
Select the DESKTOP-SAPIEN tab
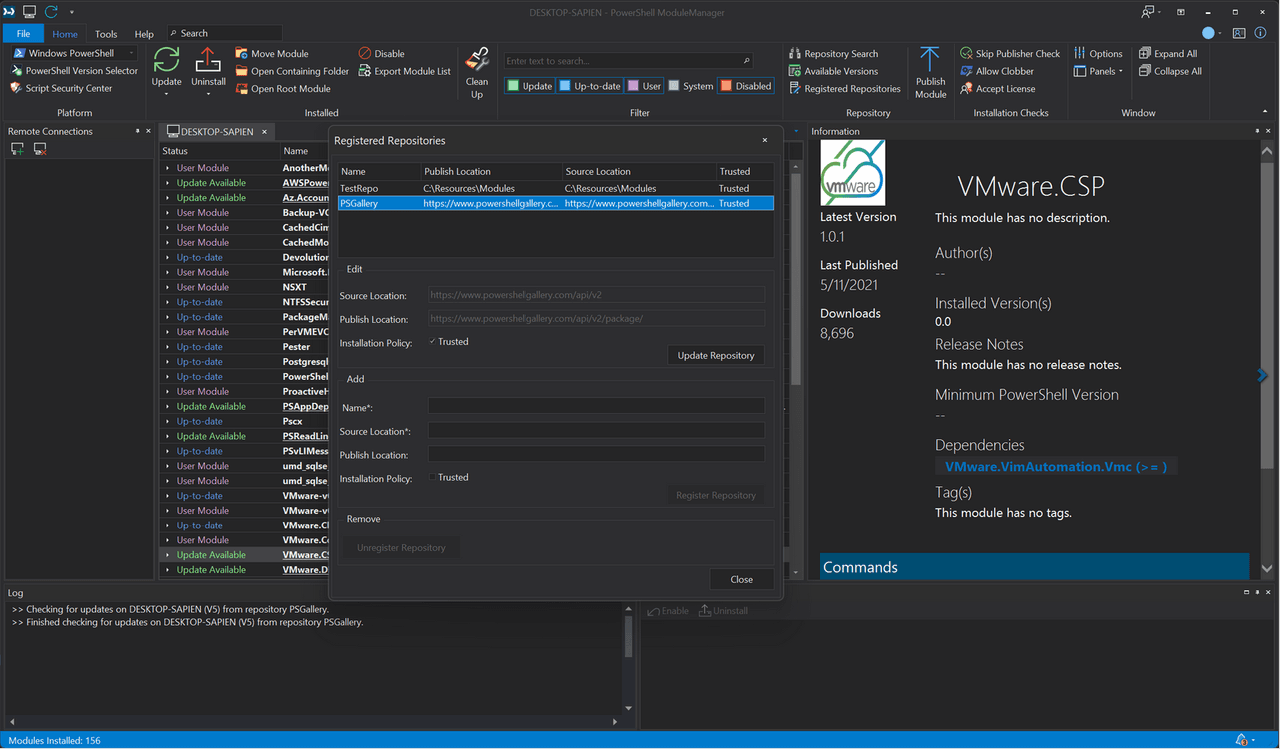[x=217, y=131]
